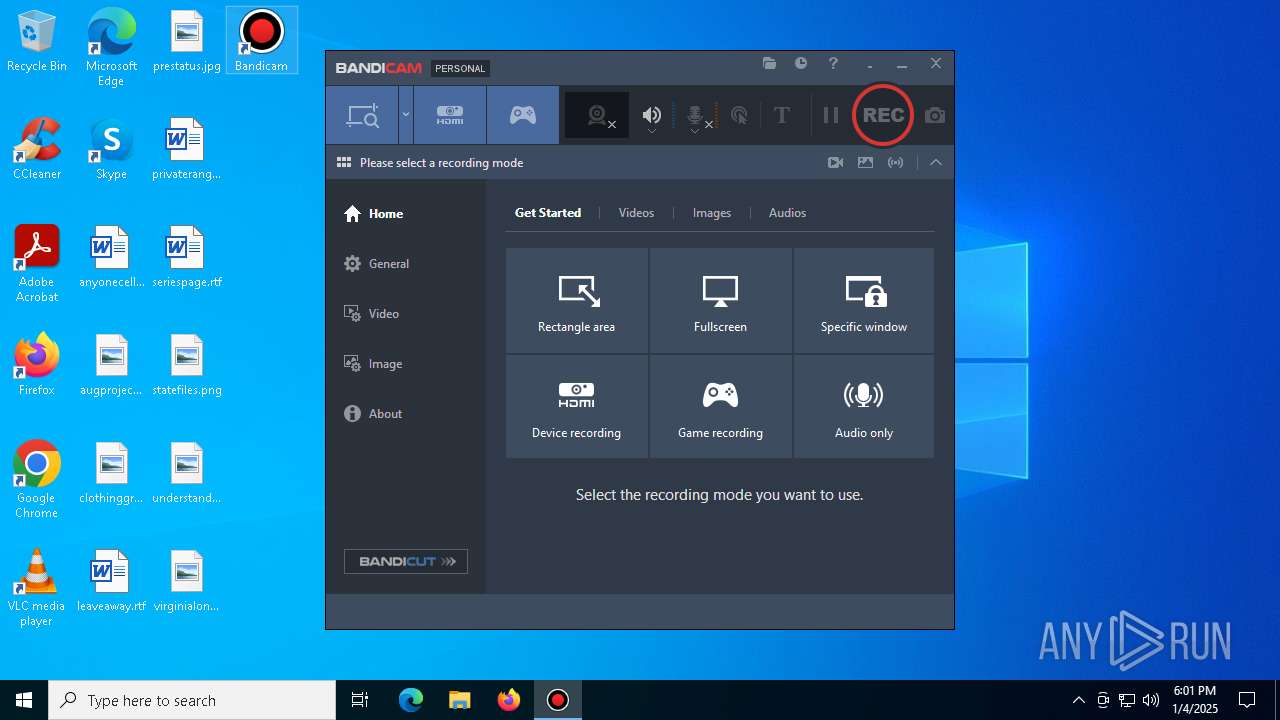Open Bandicam desktop shortcut
This screenshot has width=1280, height=720.
261,41
